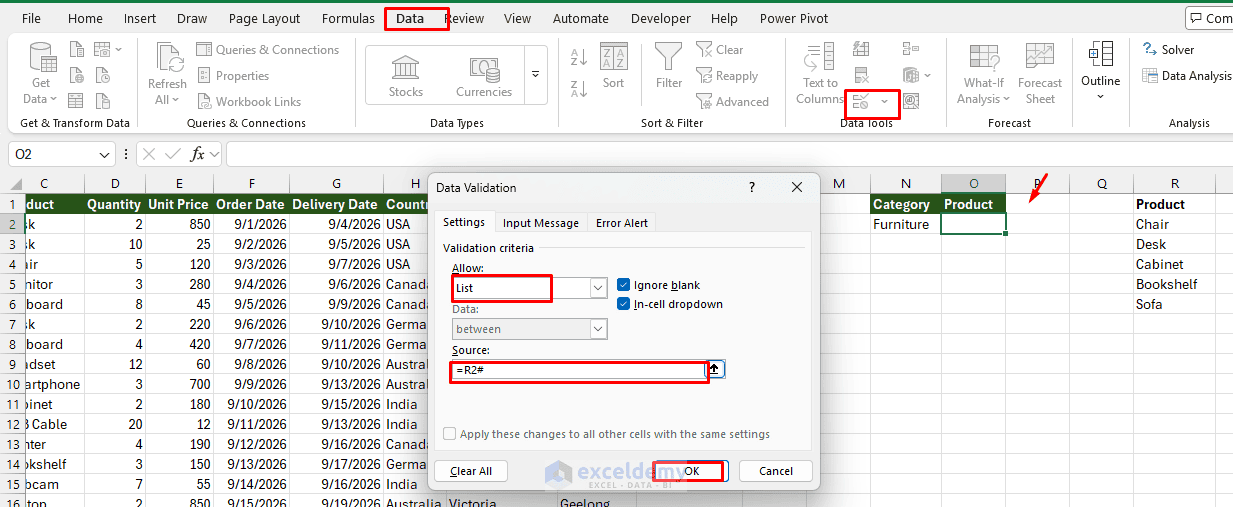Click the Source collapse range button
1233x507 pixels.
716,370
